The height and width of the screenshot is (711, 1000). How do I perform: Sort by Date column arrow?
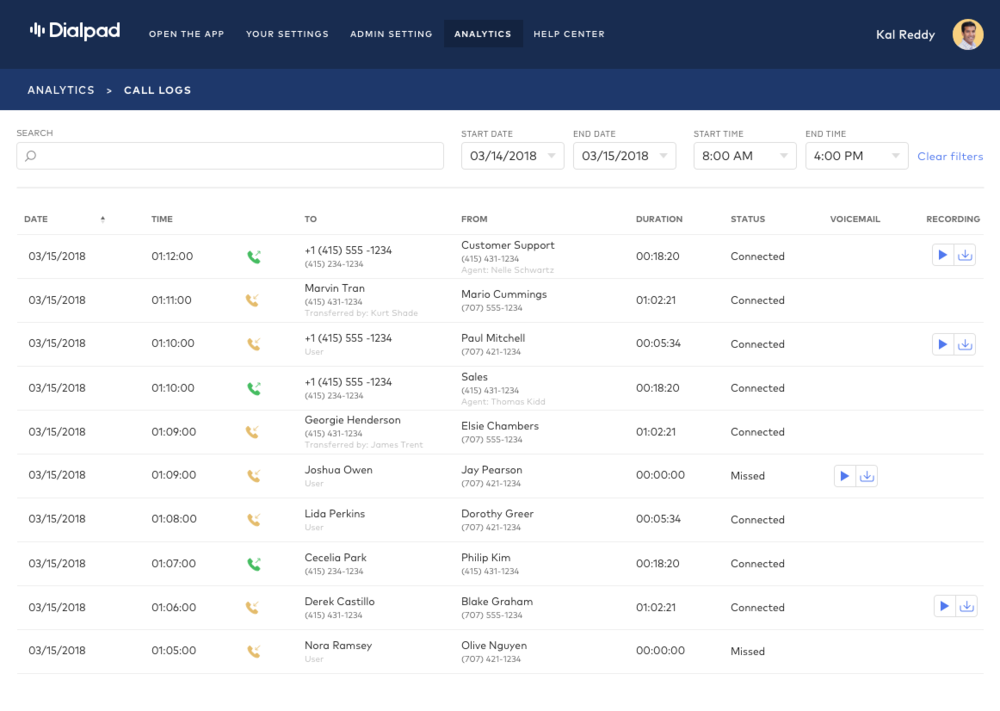point(103,219)
